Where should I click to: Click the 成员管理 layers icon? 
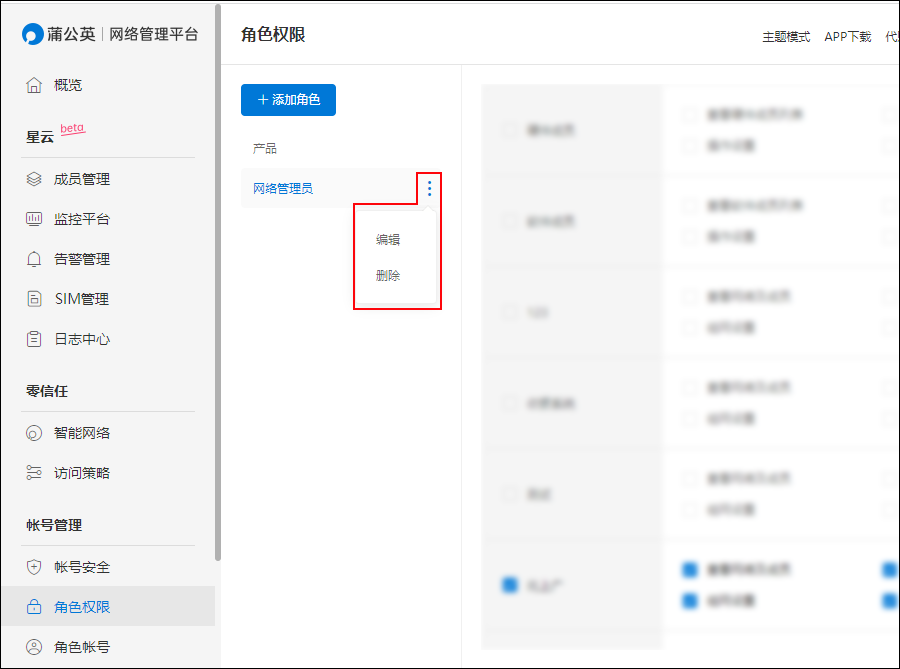click(34, 179)
